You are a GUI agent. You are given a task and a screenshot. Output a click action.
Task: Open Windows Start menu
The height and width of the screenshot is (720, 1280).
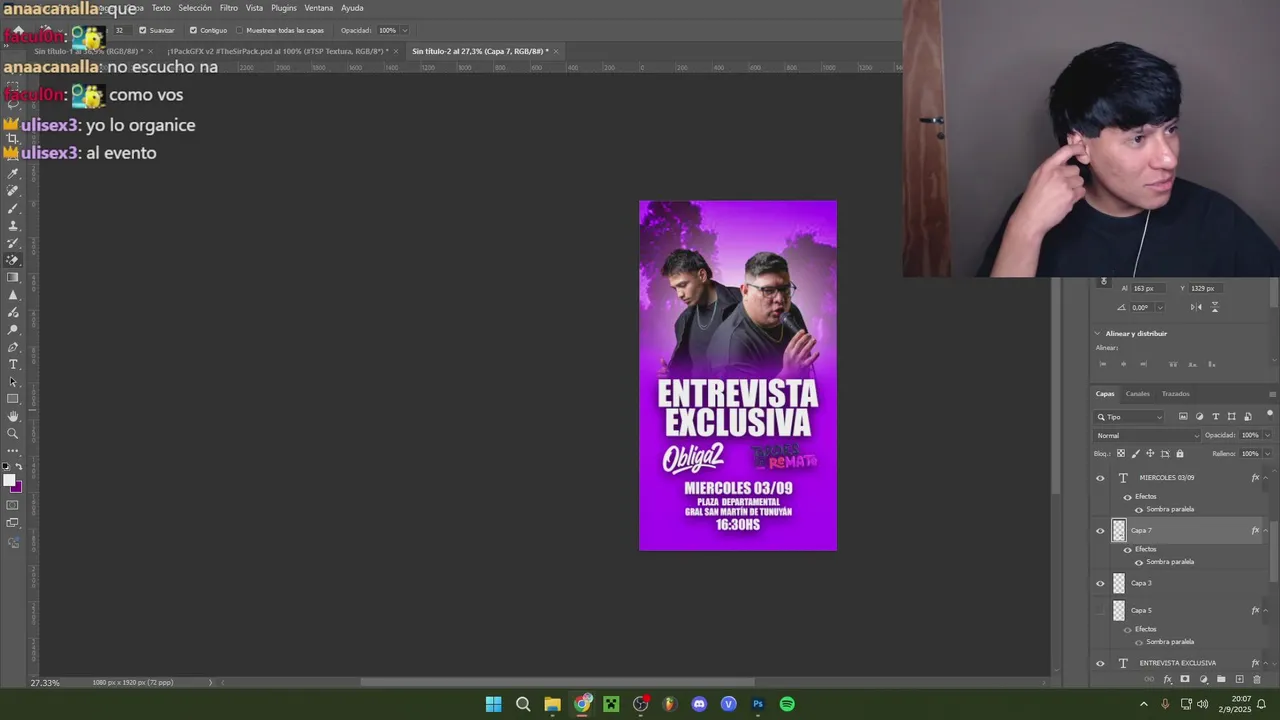click(x=493, y=704)
